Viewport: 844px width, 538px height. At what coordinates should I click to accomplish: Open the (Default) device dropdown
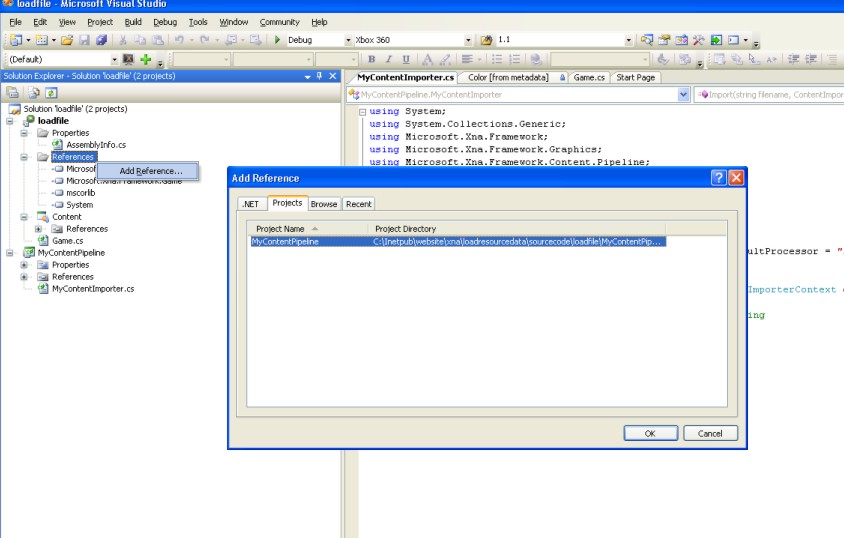[114, 59]
